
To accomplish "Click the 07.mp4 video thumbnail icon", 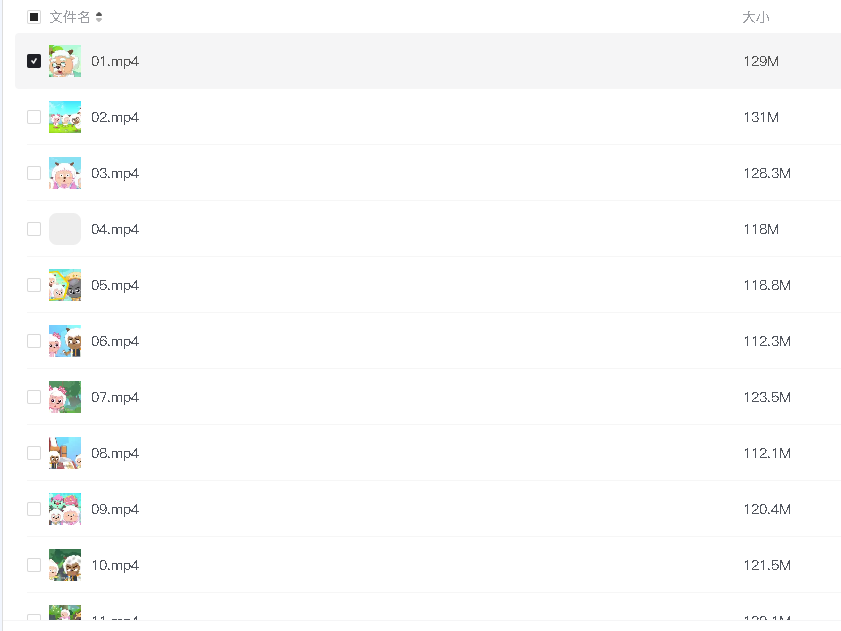I will click(65, 397).
